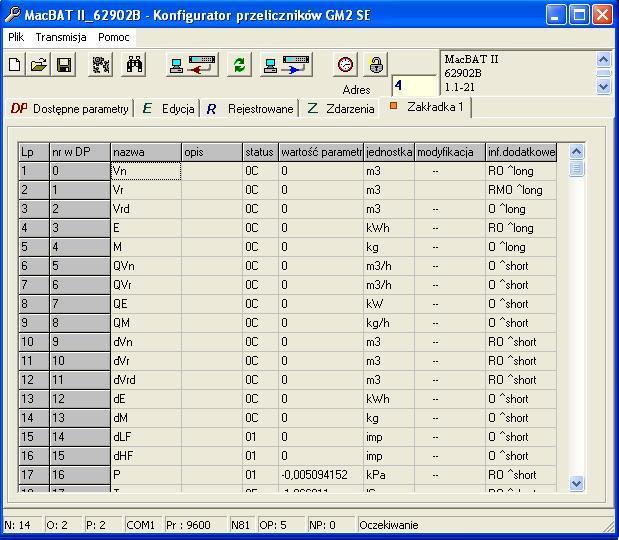Click Oczekiwanie status text
Viewport: 619px width, 540px height.
pyautogui.click(x=389, y=525)
